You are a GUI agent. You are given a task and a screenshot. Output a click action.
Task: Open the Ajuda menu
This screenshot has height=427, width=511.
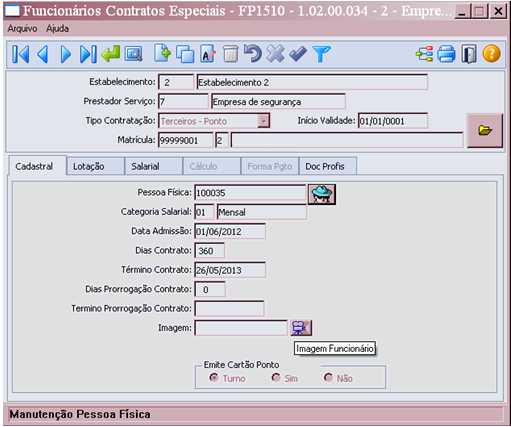tap(57, 29)
